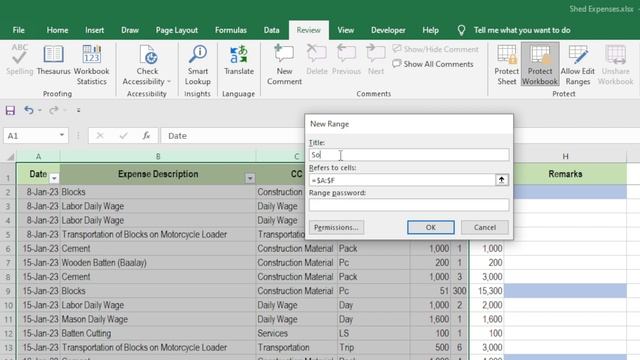
Task: Go to Previous comment
Action: click(346, 60)
